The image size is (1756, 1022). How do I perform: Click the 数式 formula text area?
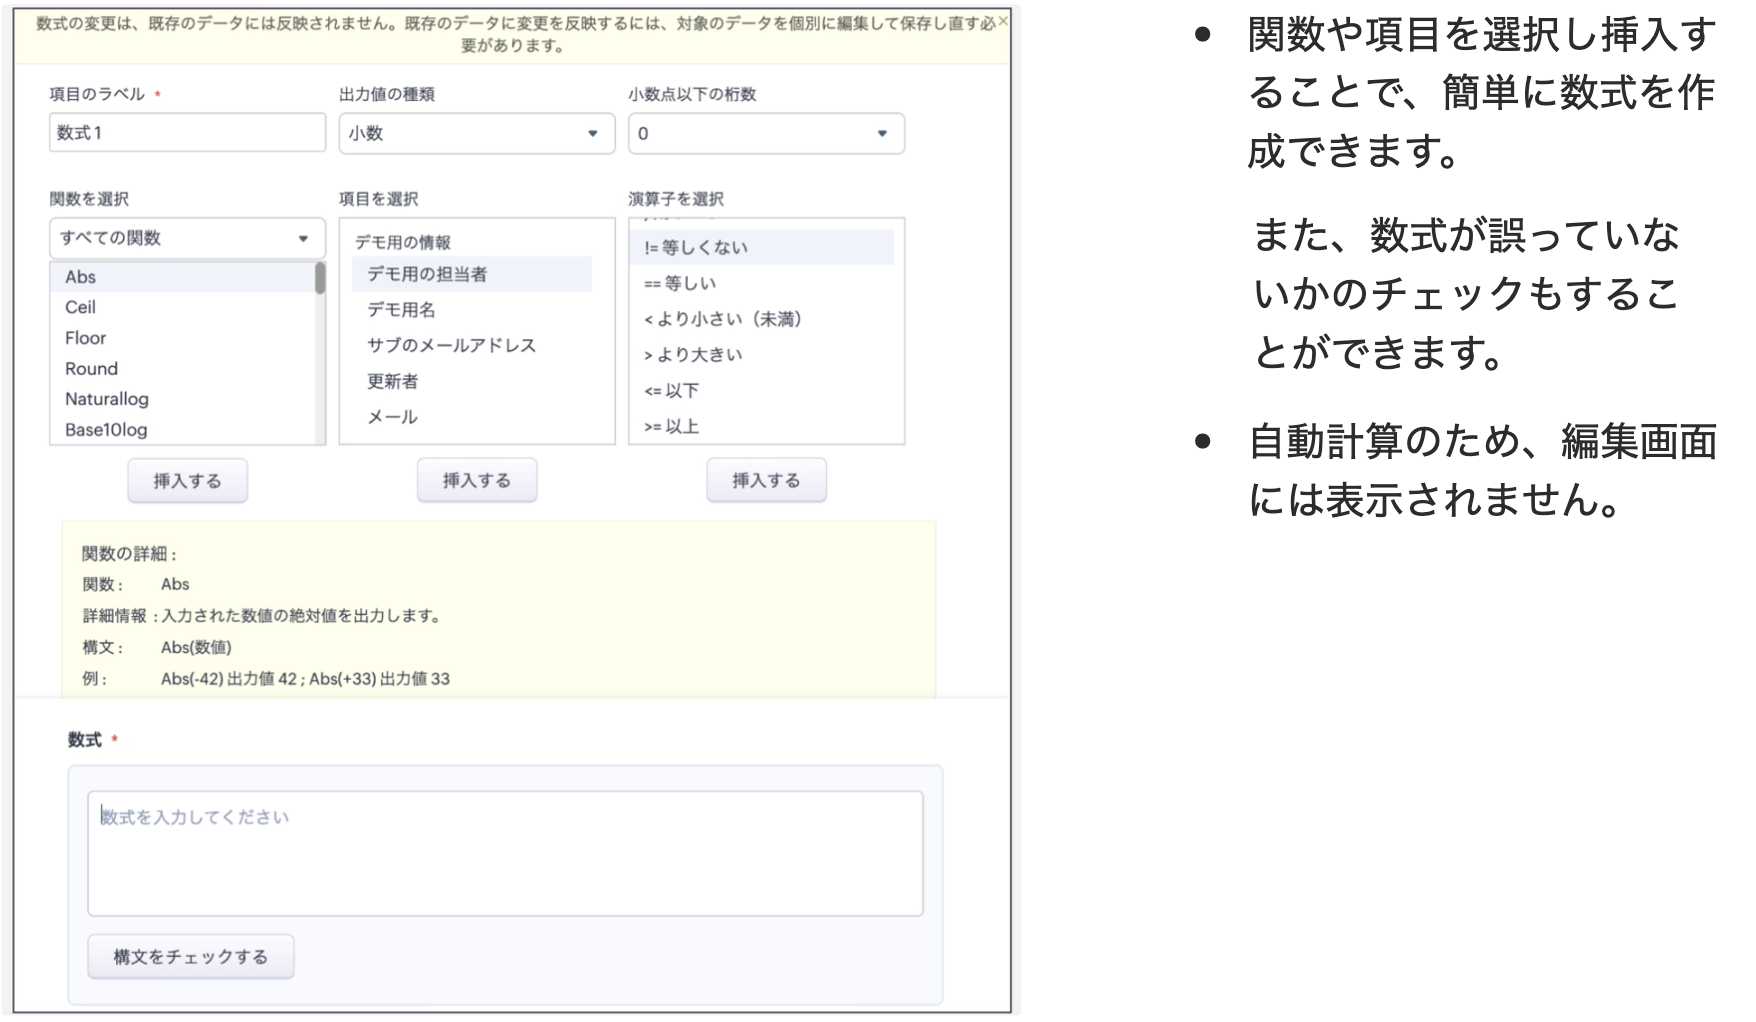pos(505,853)
